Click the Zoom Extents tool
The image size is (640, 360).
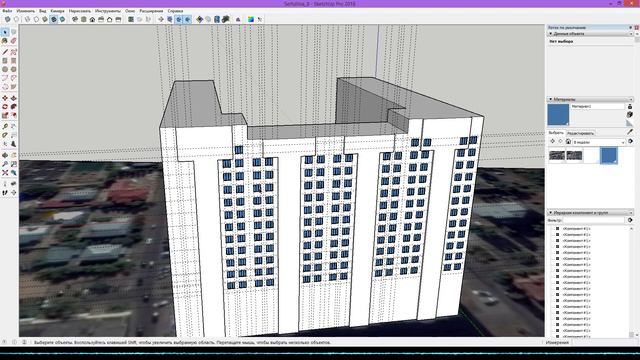[x=5, y=173]
